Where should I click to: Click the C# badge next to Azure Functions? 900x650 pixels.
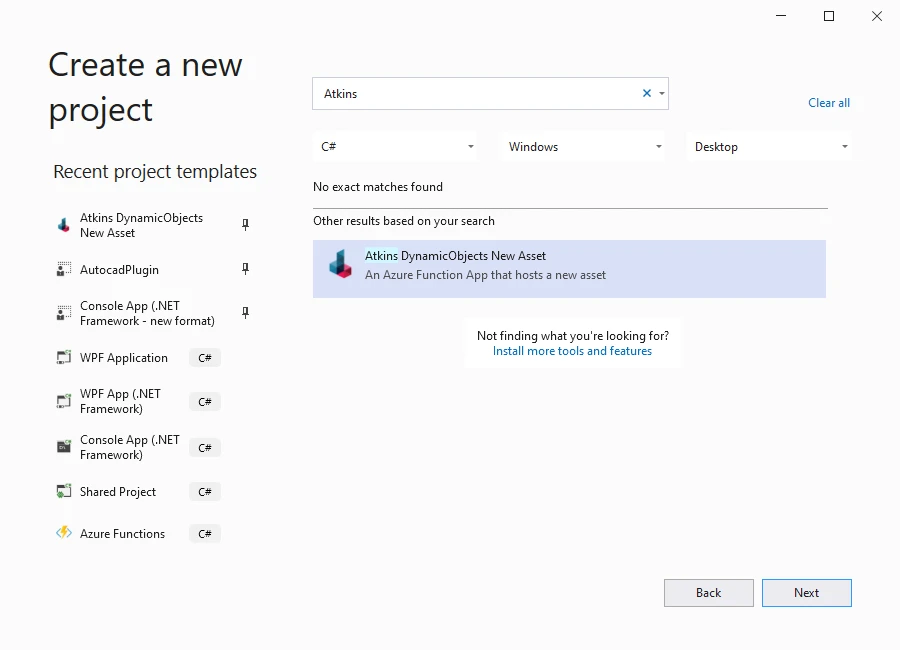[204, 533]
